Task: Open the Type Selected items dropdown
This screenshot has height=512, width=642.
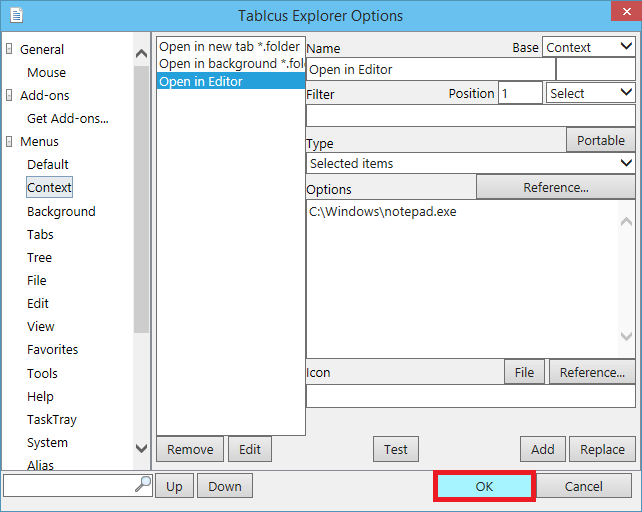Action: coord(470,163)
